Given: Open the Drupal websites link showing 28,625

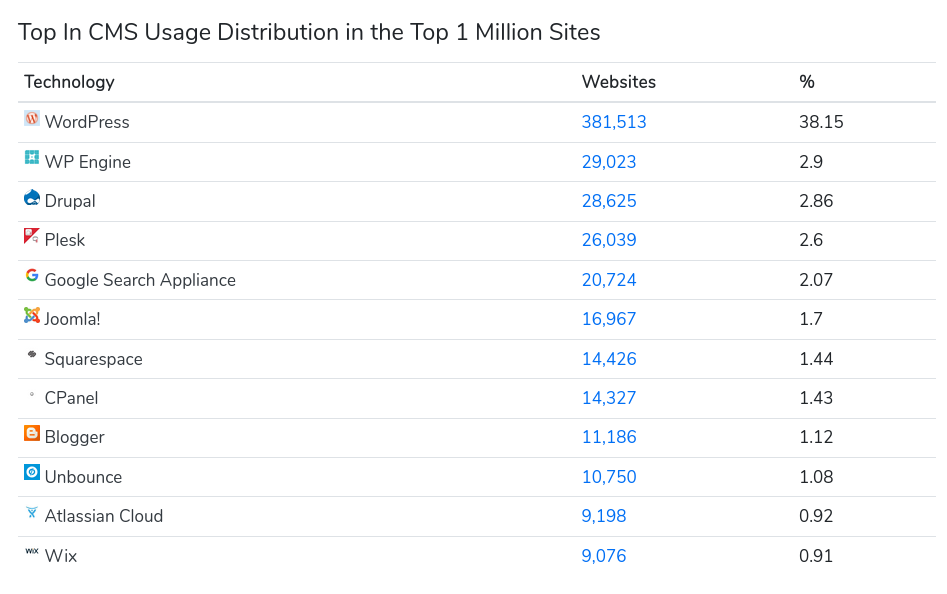Looking at the screenshot, I should coord(609,200).
